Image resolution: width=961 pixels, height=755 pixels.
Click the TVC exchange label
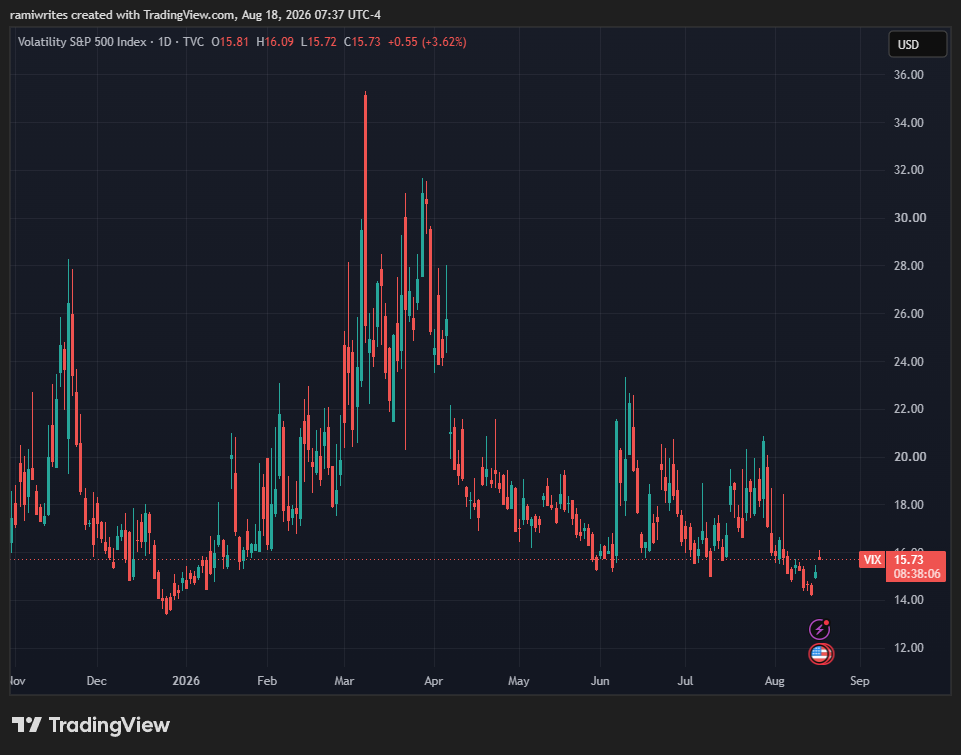click(193, 42)
